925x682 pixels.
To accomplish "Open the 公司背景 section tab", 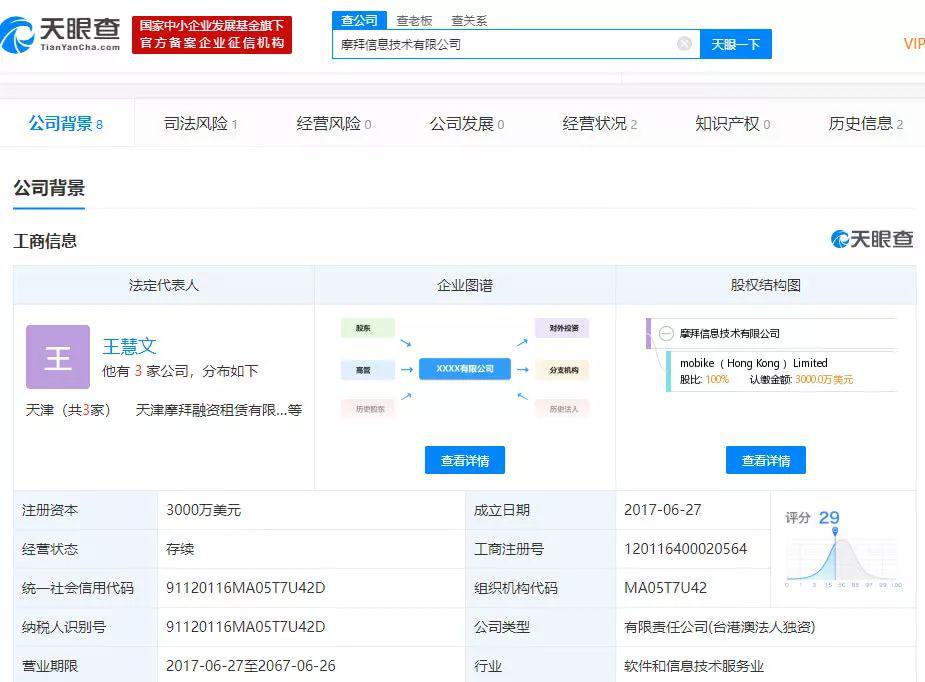I will (65, 123).
